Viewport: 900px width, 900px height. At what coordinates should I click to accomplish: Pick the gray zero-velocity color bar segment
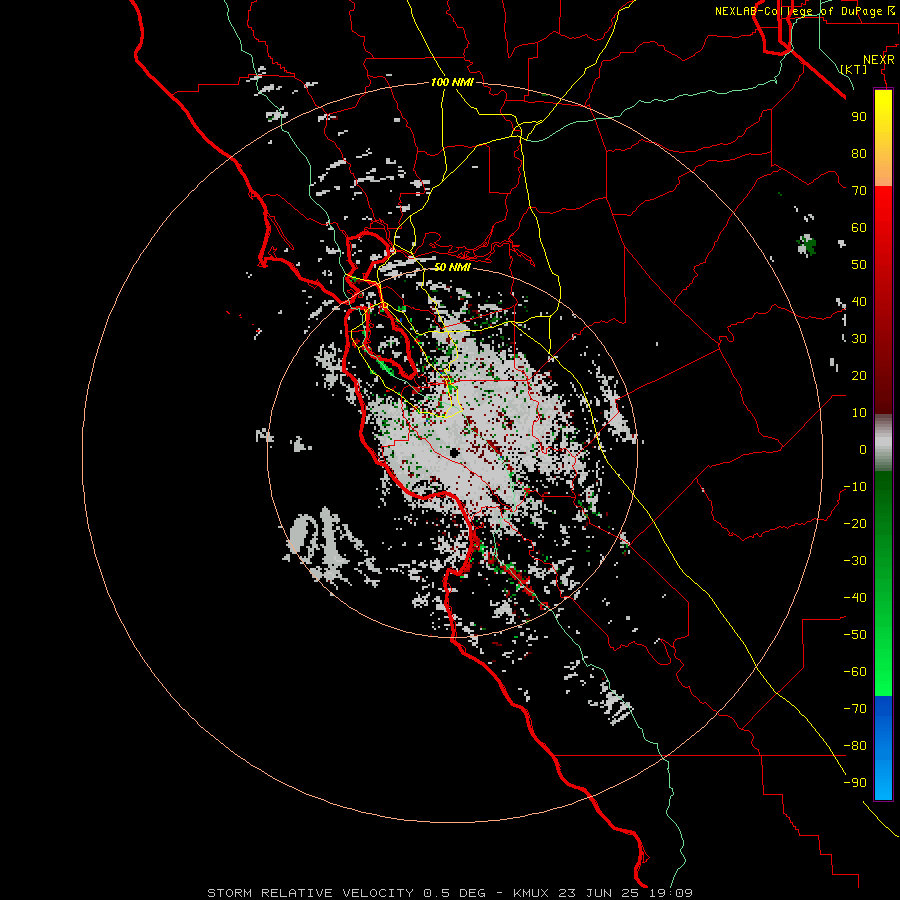[883, 443]
